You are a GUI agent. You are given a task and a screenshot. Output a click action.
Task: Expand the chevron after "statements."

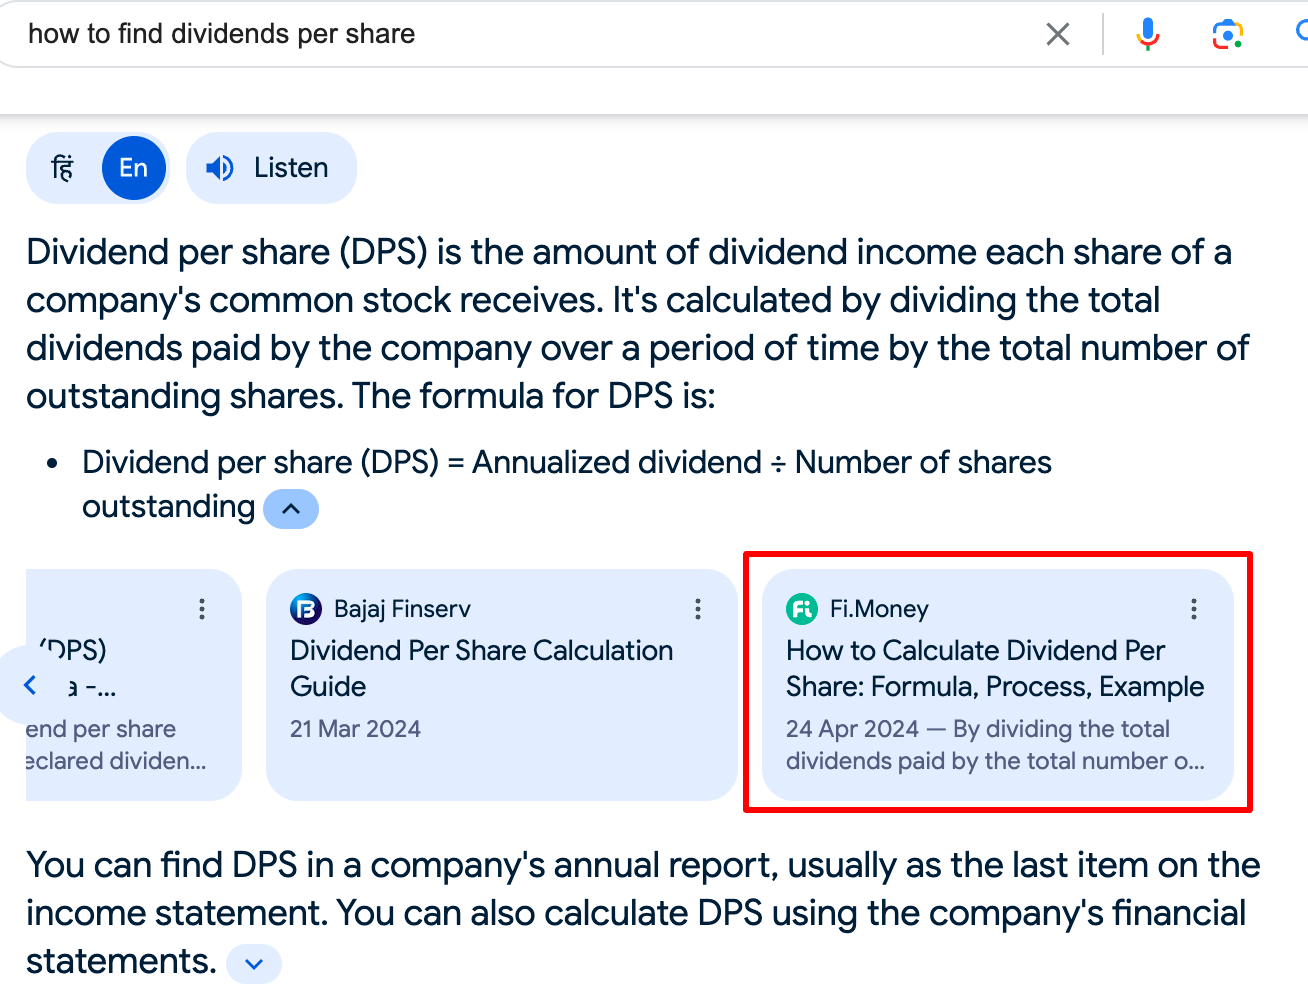pyautogui.click(x=254, y=964)
